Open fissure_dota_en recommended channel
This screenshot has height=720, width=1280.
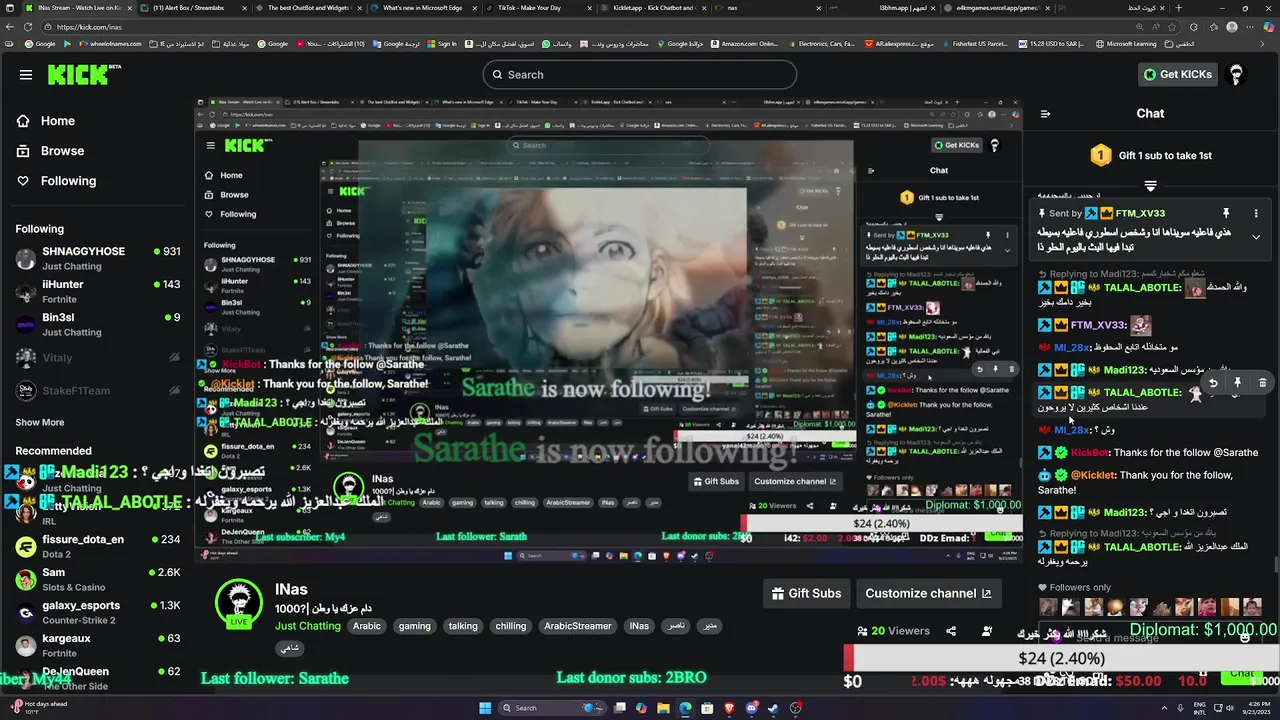97,546
